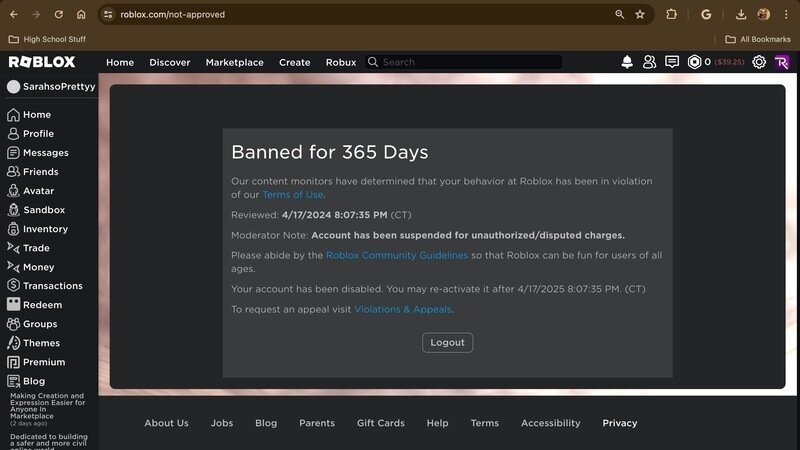Click the 'Banned for 365 Days' heading
800x450 pixels.
[x=330, y=152]
